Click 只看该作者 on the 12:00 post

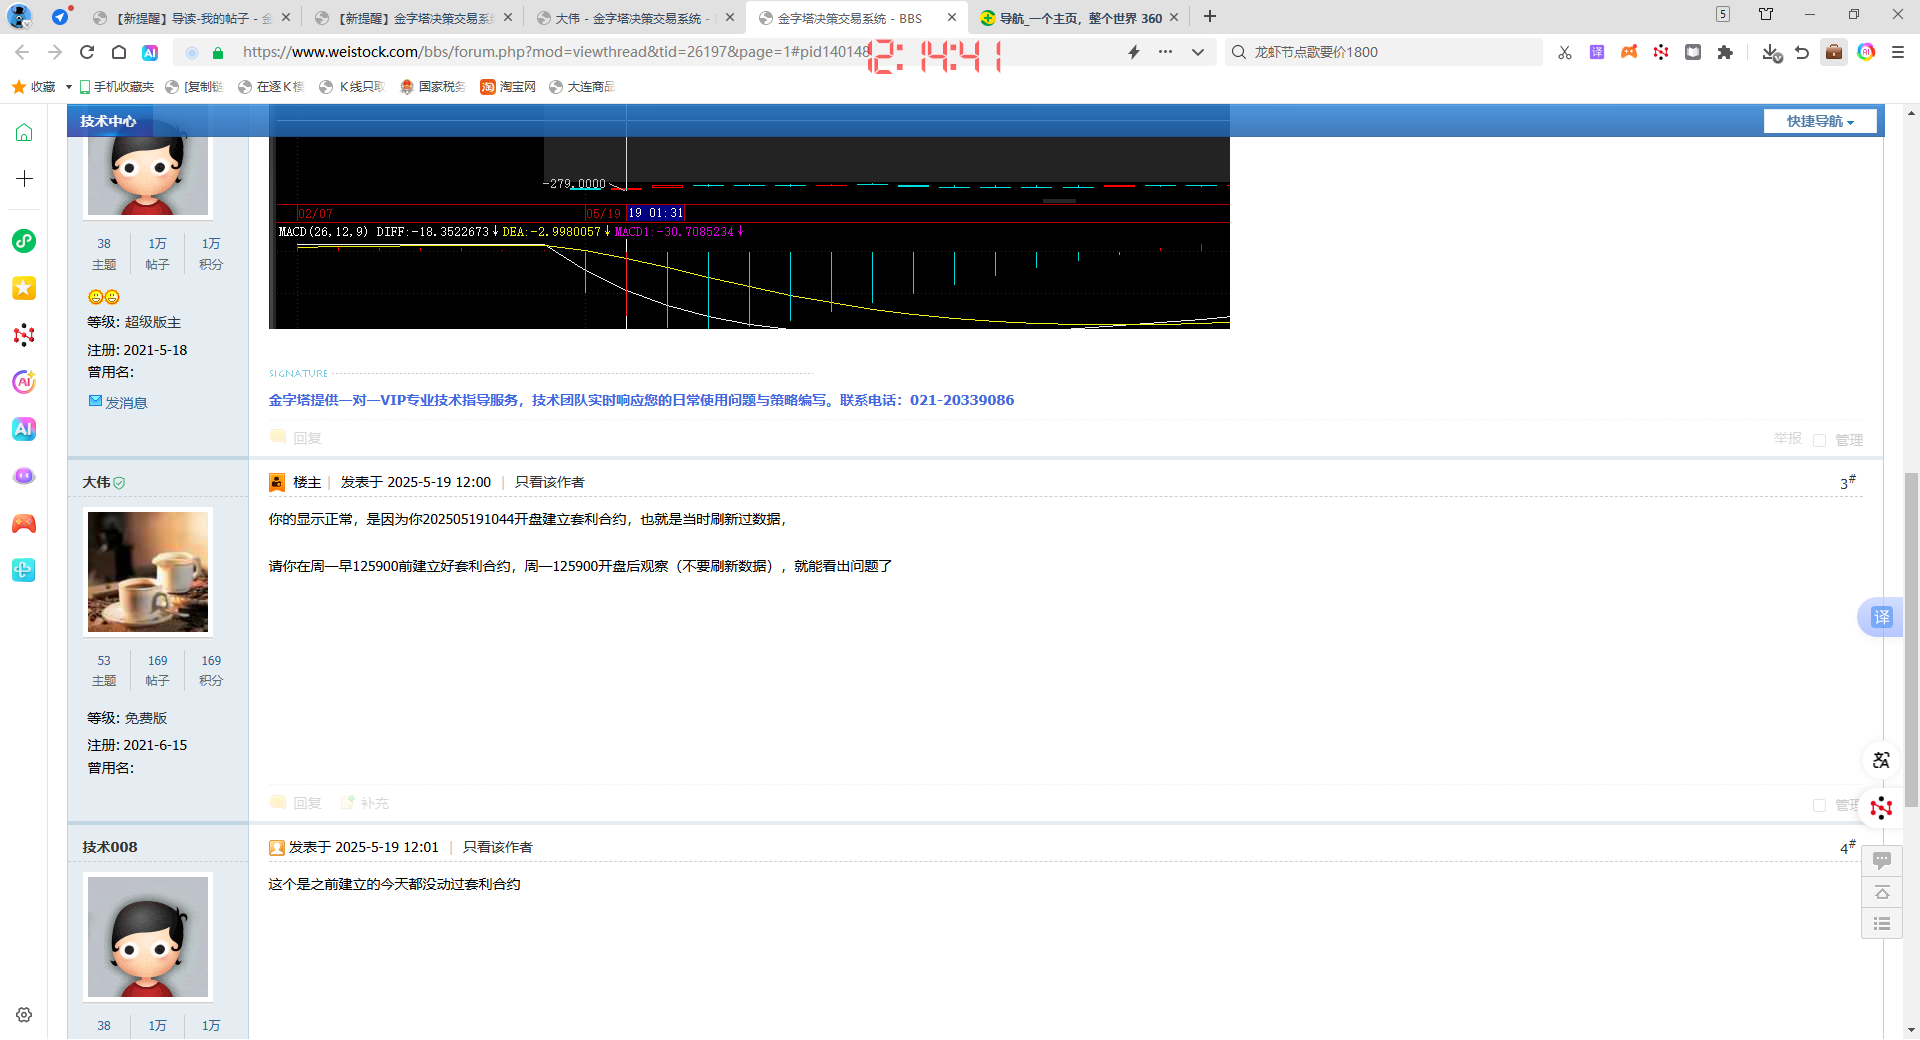pyautogui.click(x=549, y=482)
